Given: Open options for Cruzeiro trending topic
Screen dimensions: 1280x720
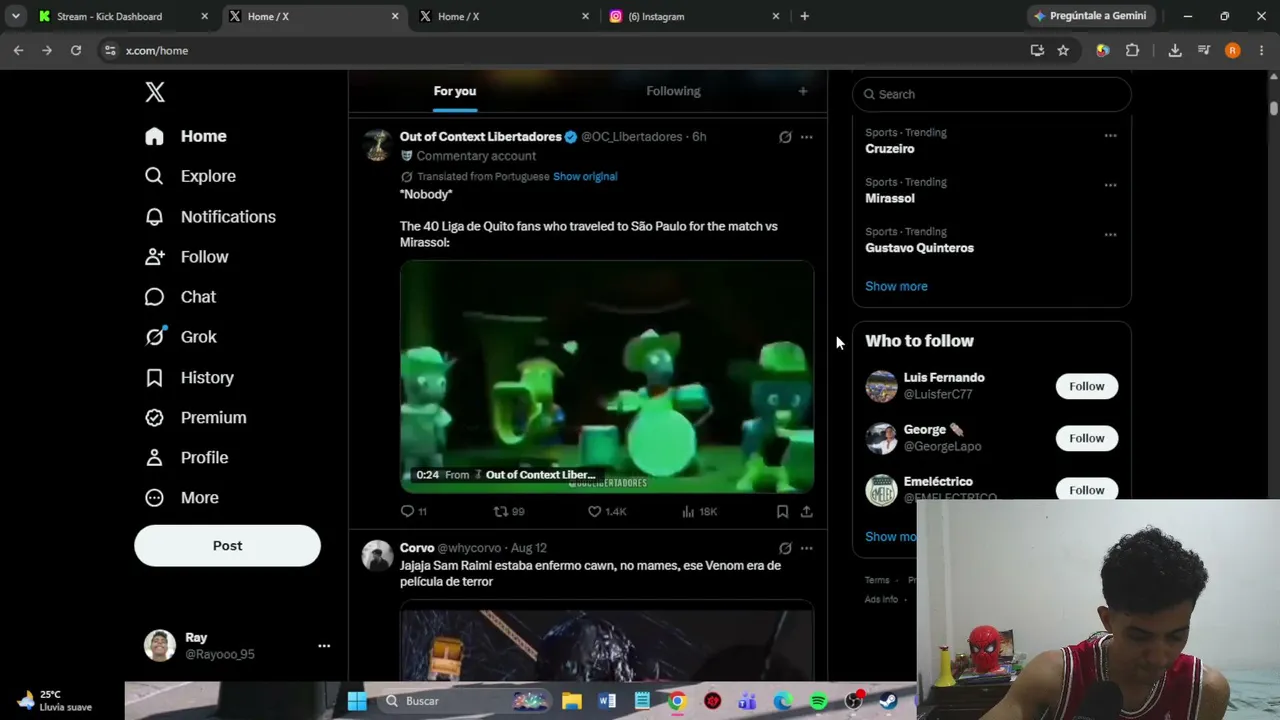Looking at the screenshot, I should (1110, 135).
